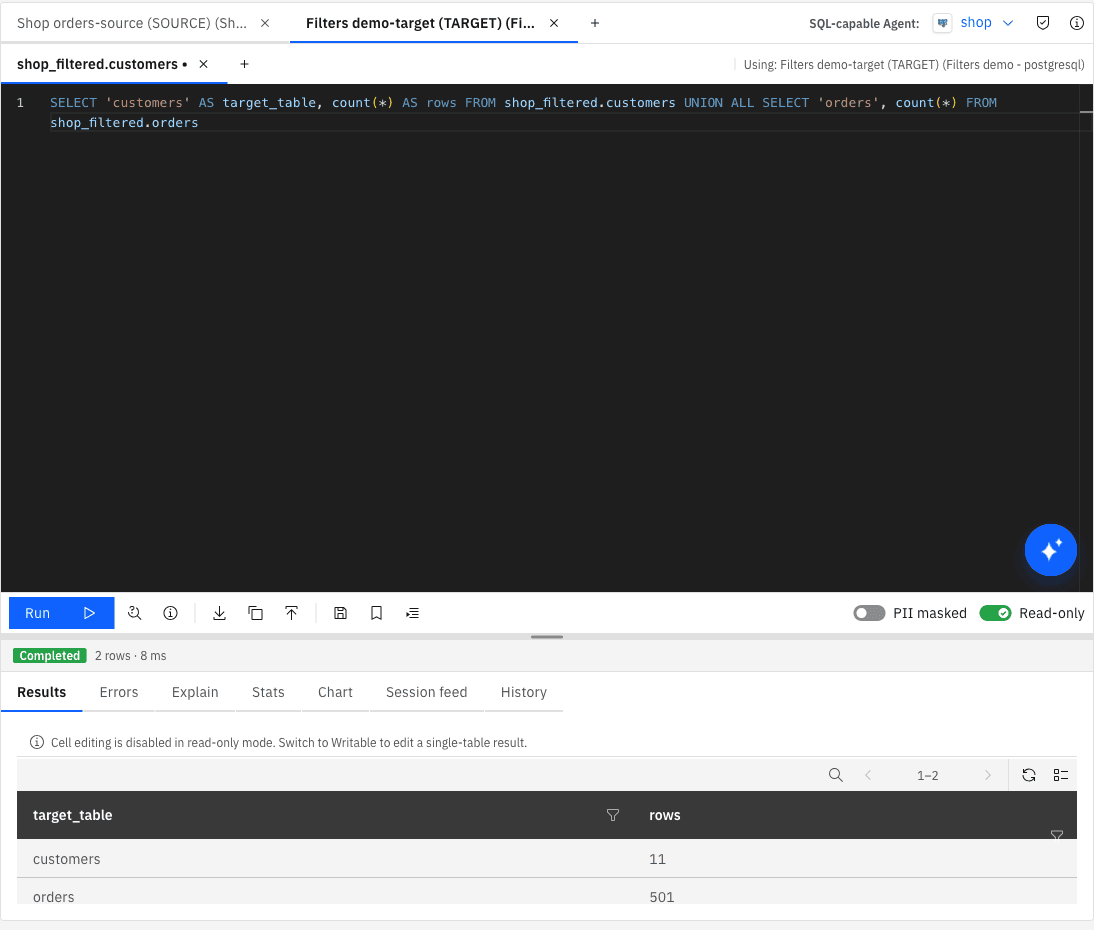1094x930 pixels.
Task: Save the query with the floppy icon
Action: (x=340, y=613)
